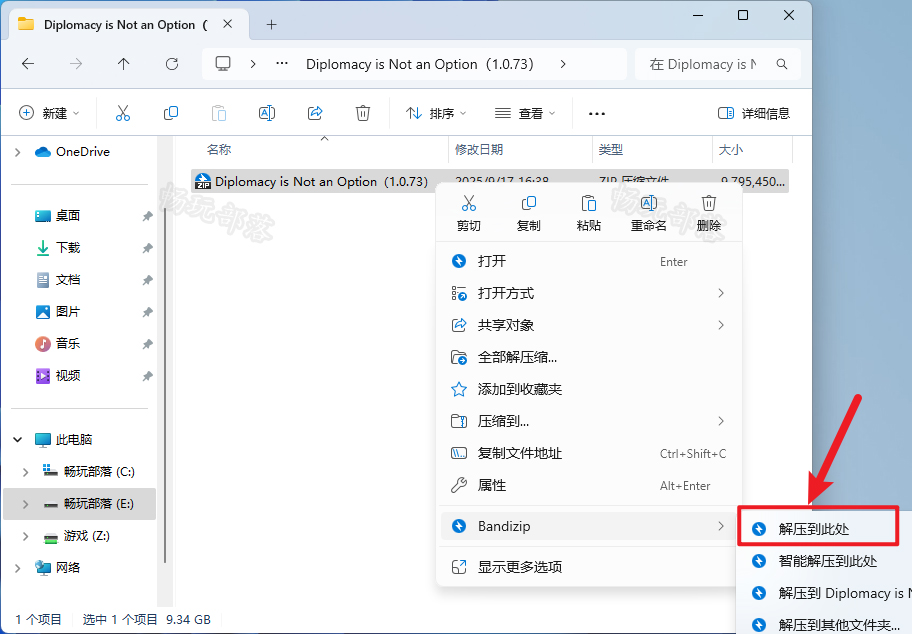Select the 畅玩部落 (E:) drive

point(80,504)
